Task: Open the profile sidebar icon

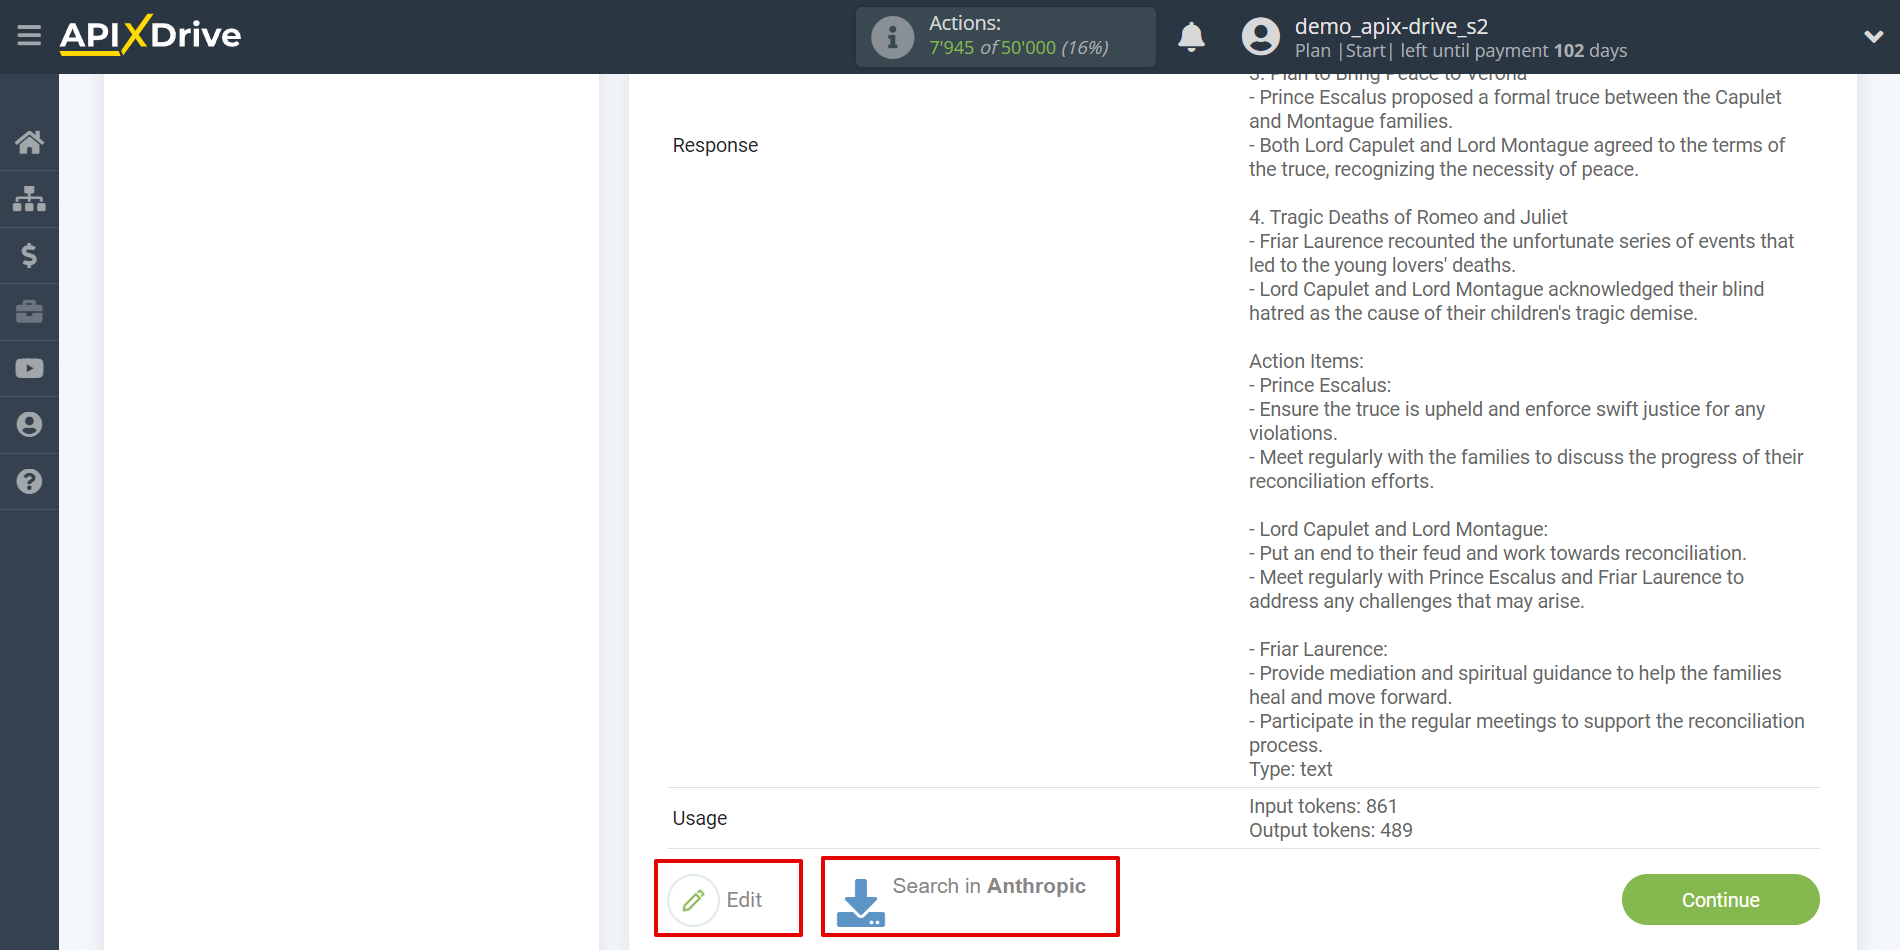Action: [29, 425]
